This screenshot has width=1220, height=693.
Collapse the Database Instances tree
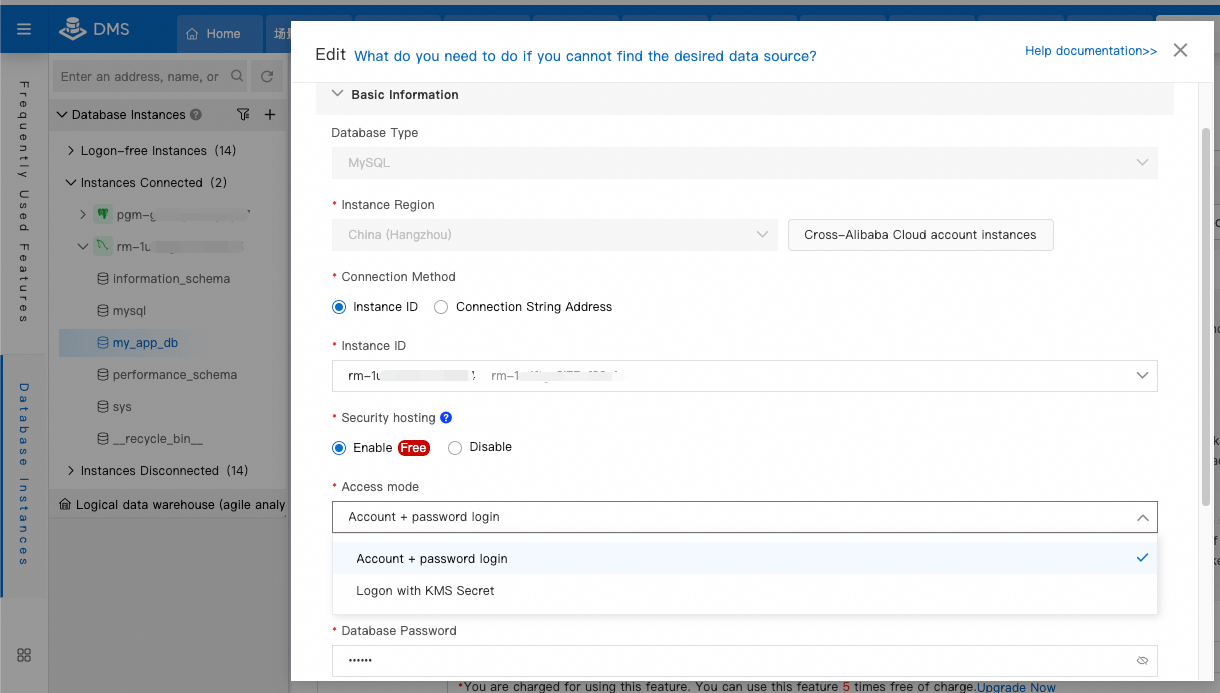click(62, 115)
